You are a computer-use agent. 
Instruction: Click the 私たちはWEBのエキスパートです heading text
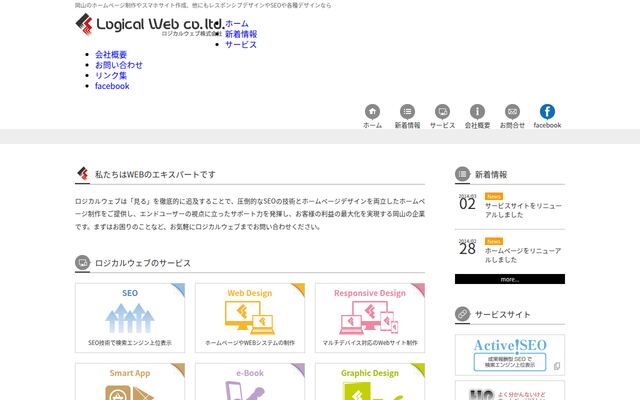click(x=155, y=174)
